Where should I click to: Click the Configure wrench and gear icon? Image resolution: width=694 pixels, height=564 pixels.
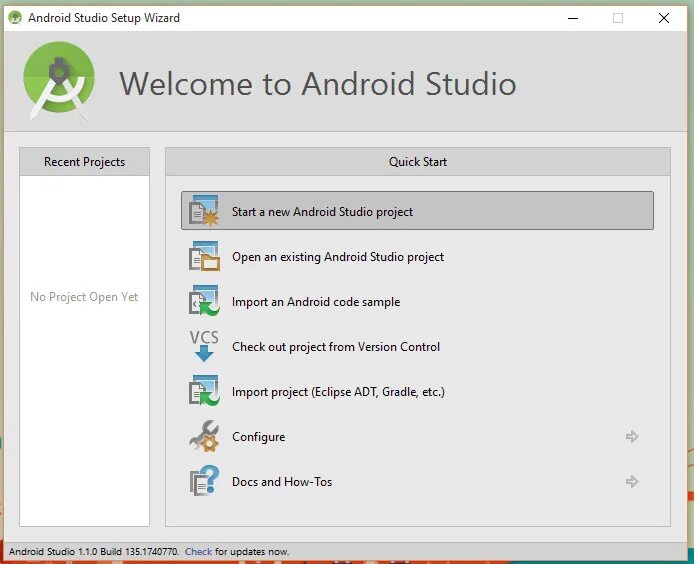coord(204,436)
